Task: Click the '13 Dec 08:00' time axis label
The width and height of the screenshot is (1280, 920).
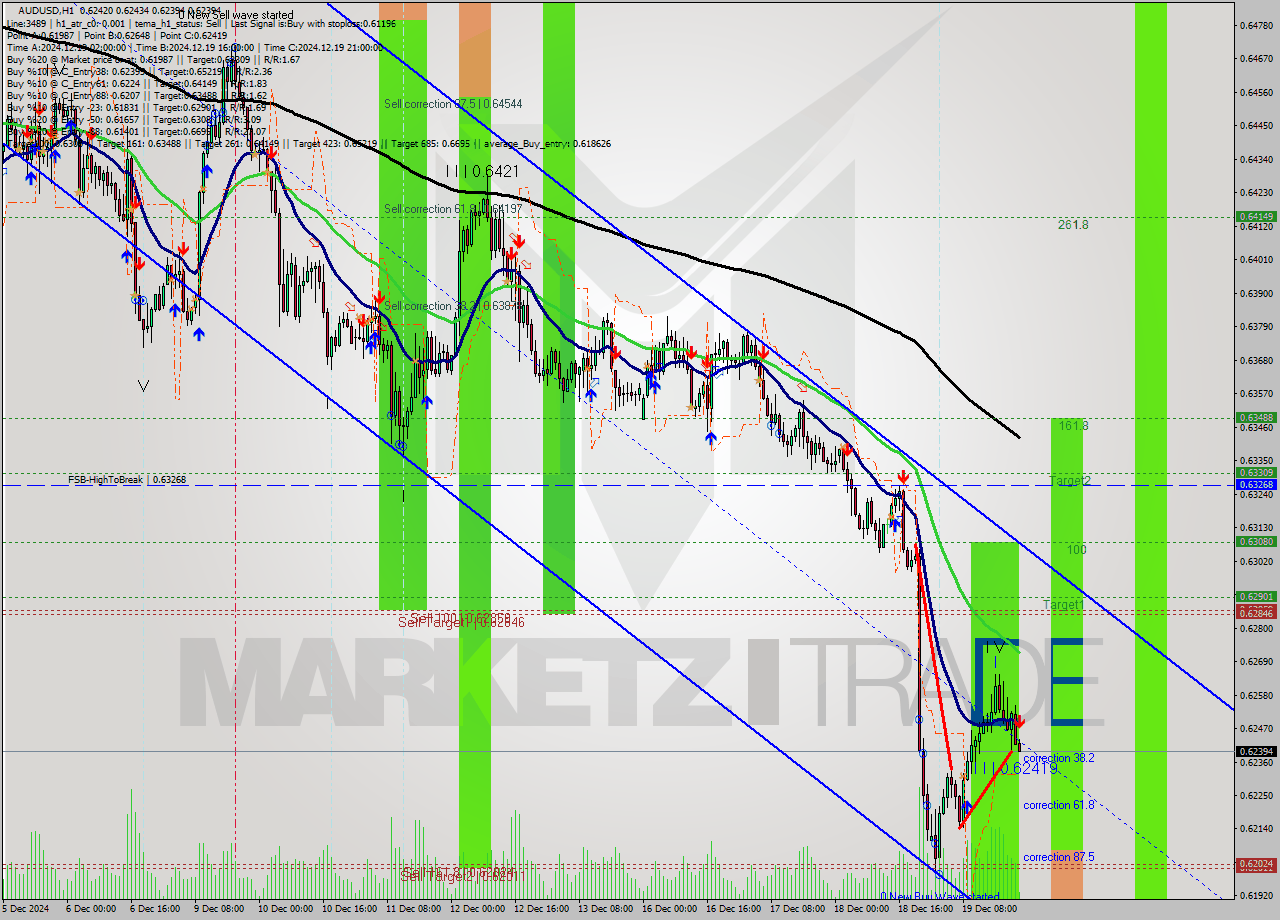Action: coord(605,909)
